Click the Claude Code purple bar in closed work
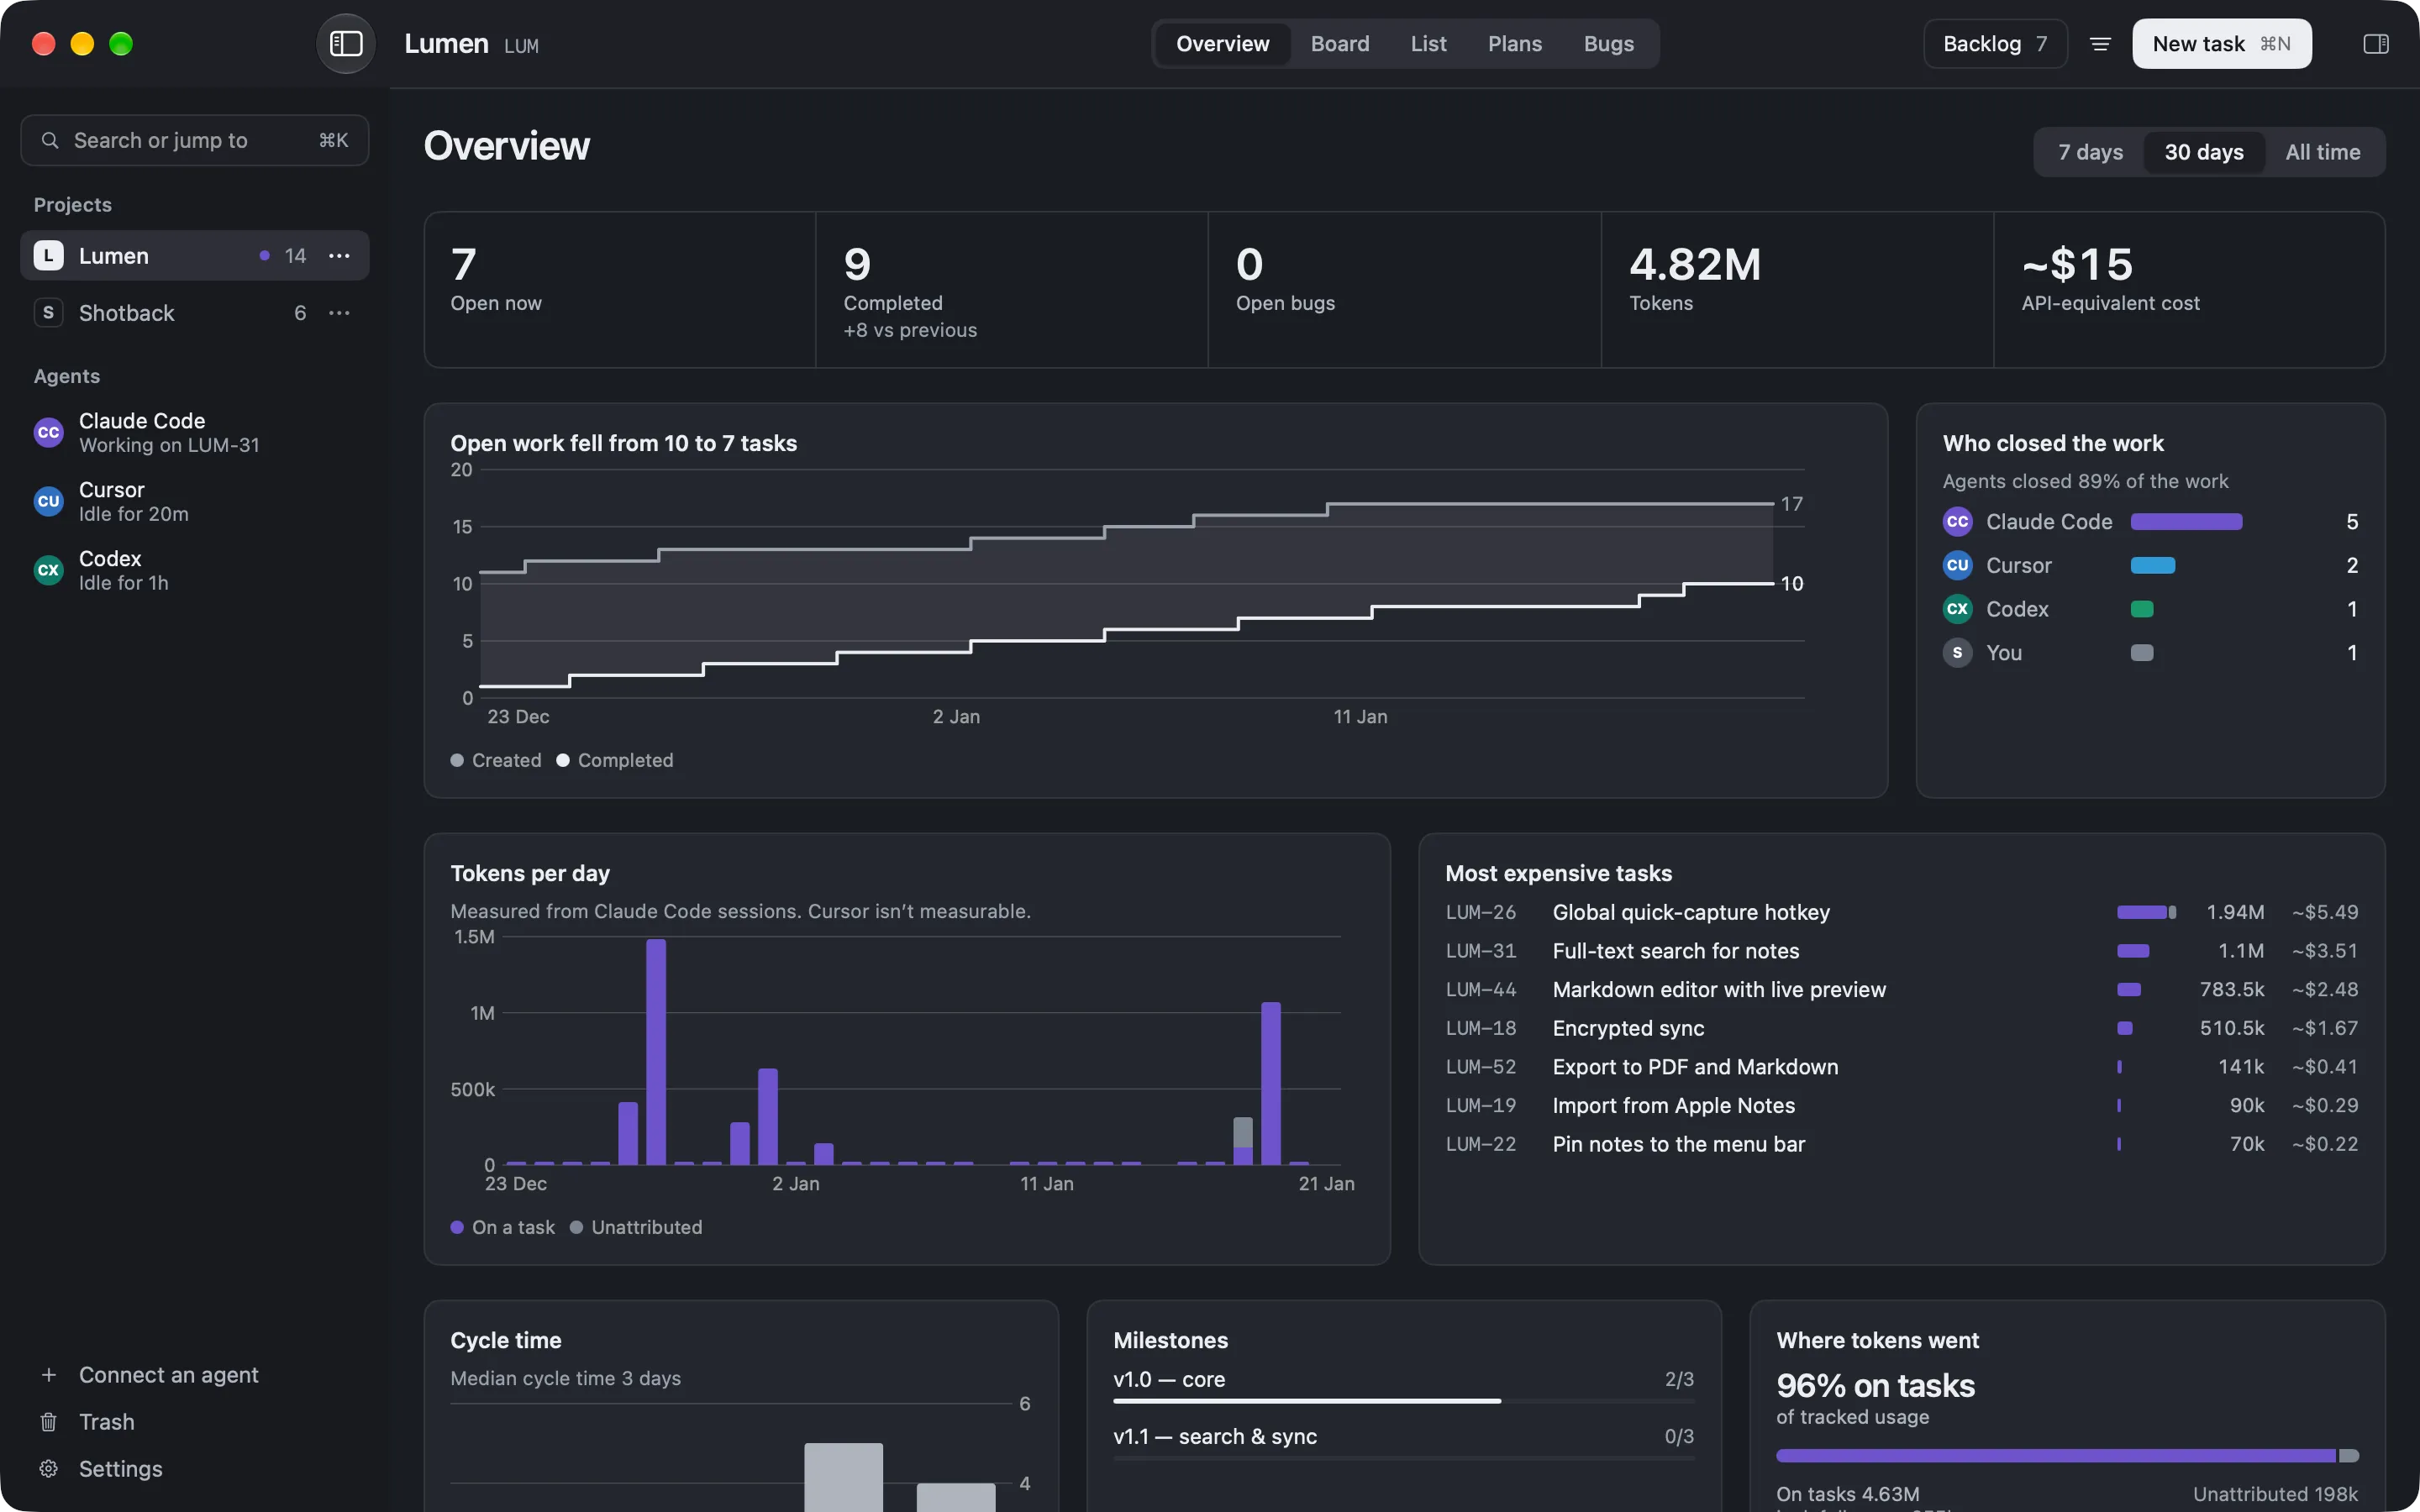 pyautogui.click(x=2186, y=522)
